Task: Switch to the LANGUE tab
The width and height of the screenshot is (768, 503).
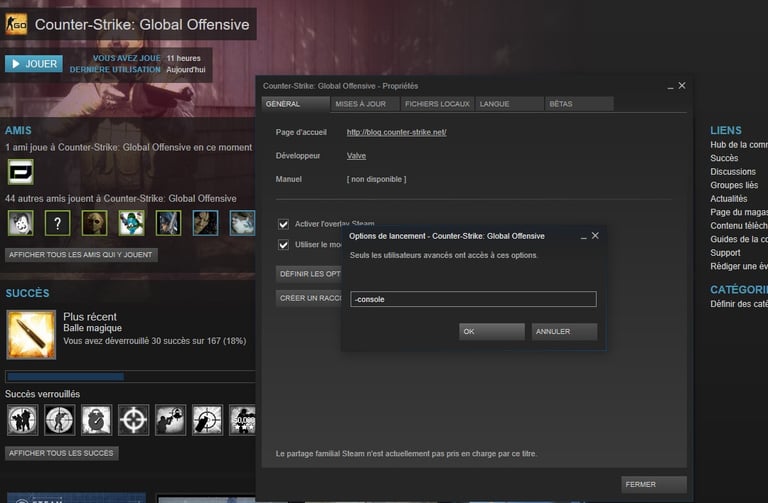Action: point(509,104)
